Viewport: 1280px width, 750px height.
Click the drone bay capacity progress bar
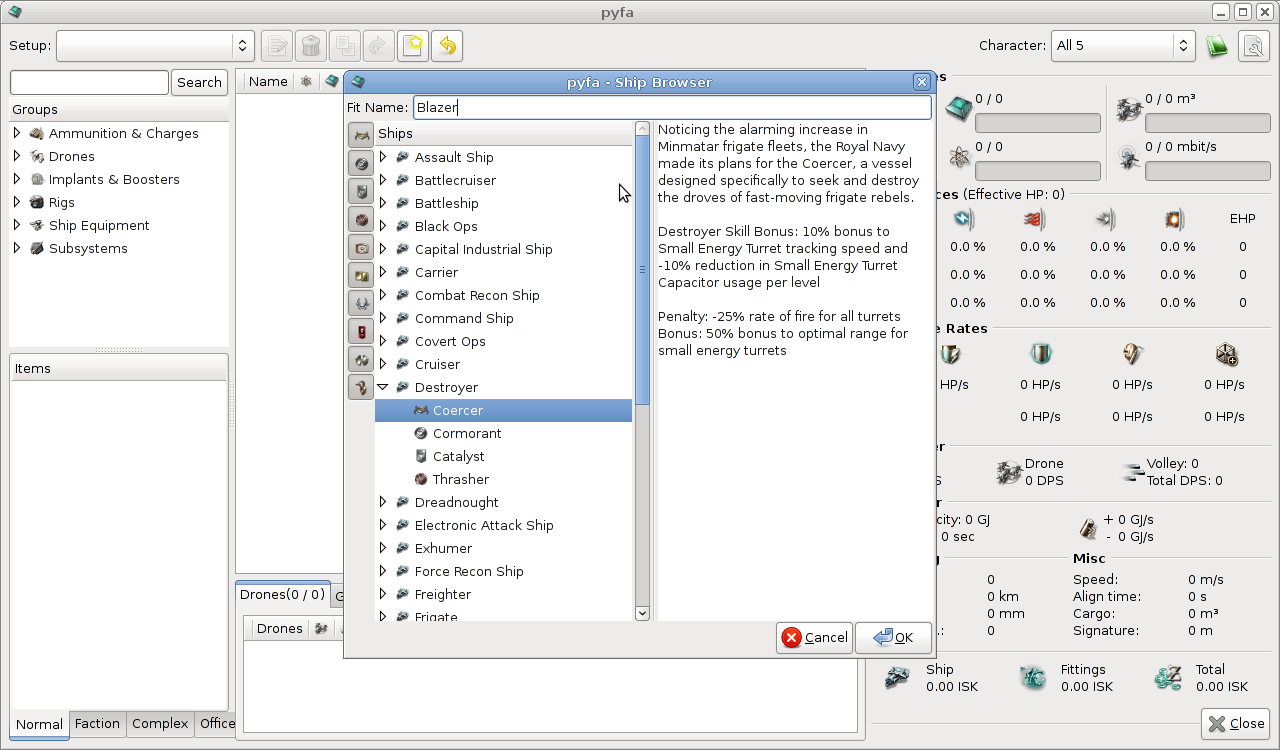click(1207, 123)
